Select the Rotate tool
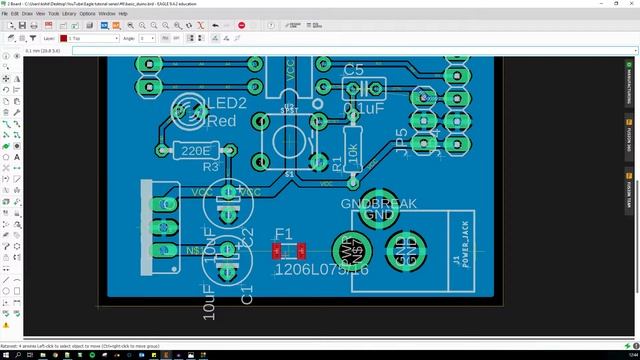 [6, 90]
